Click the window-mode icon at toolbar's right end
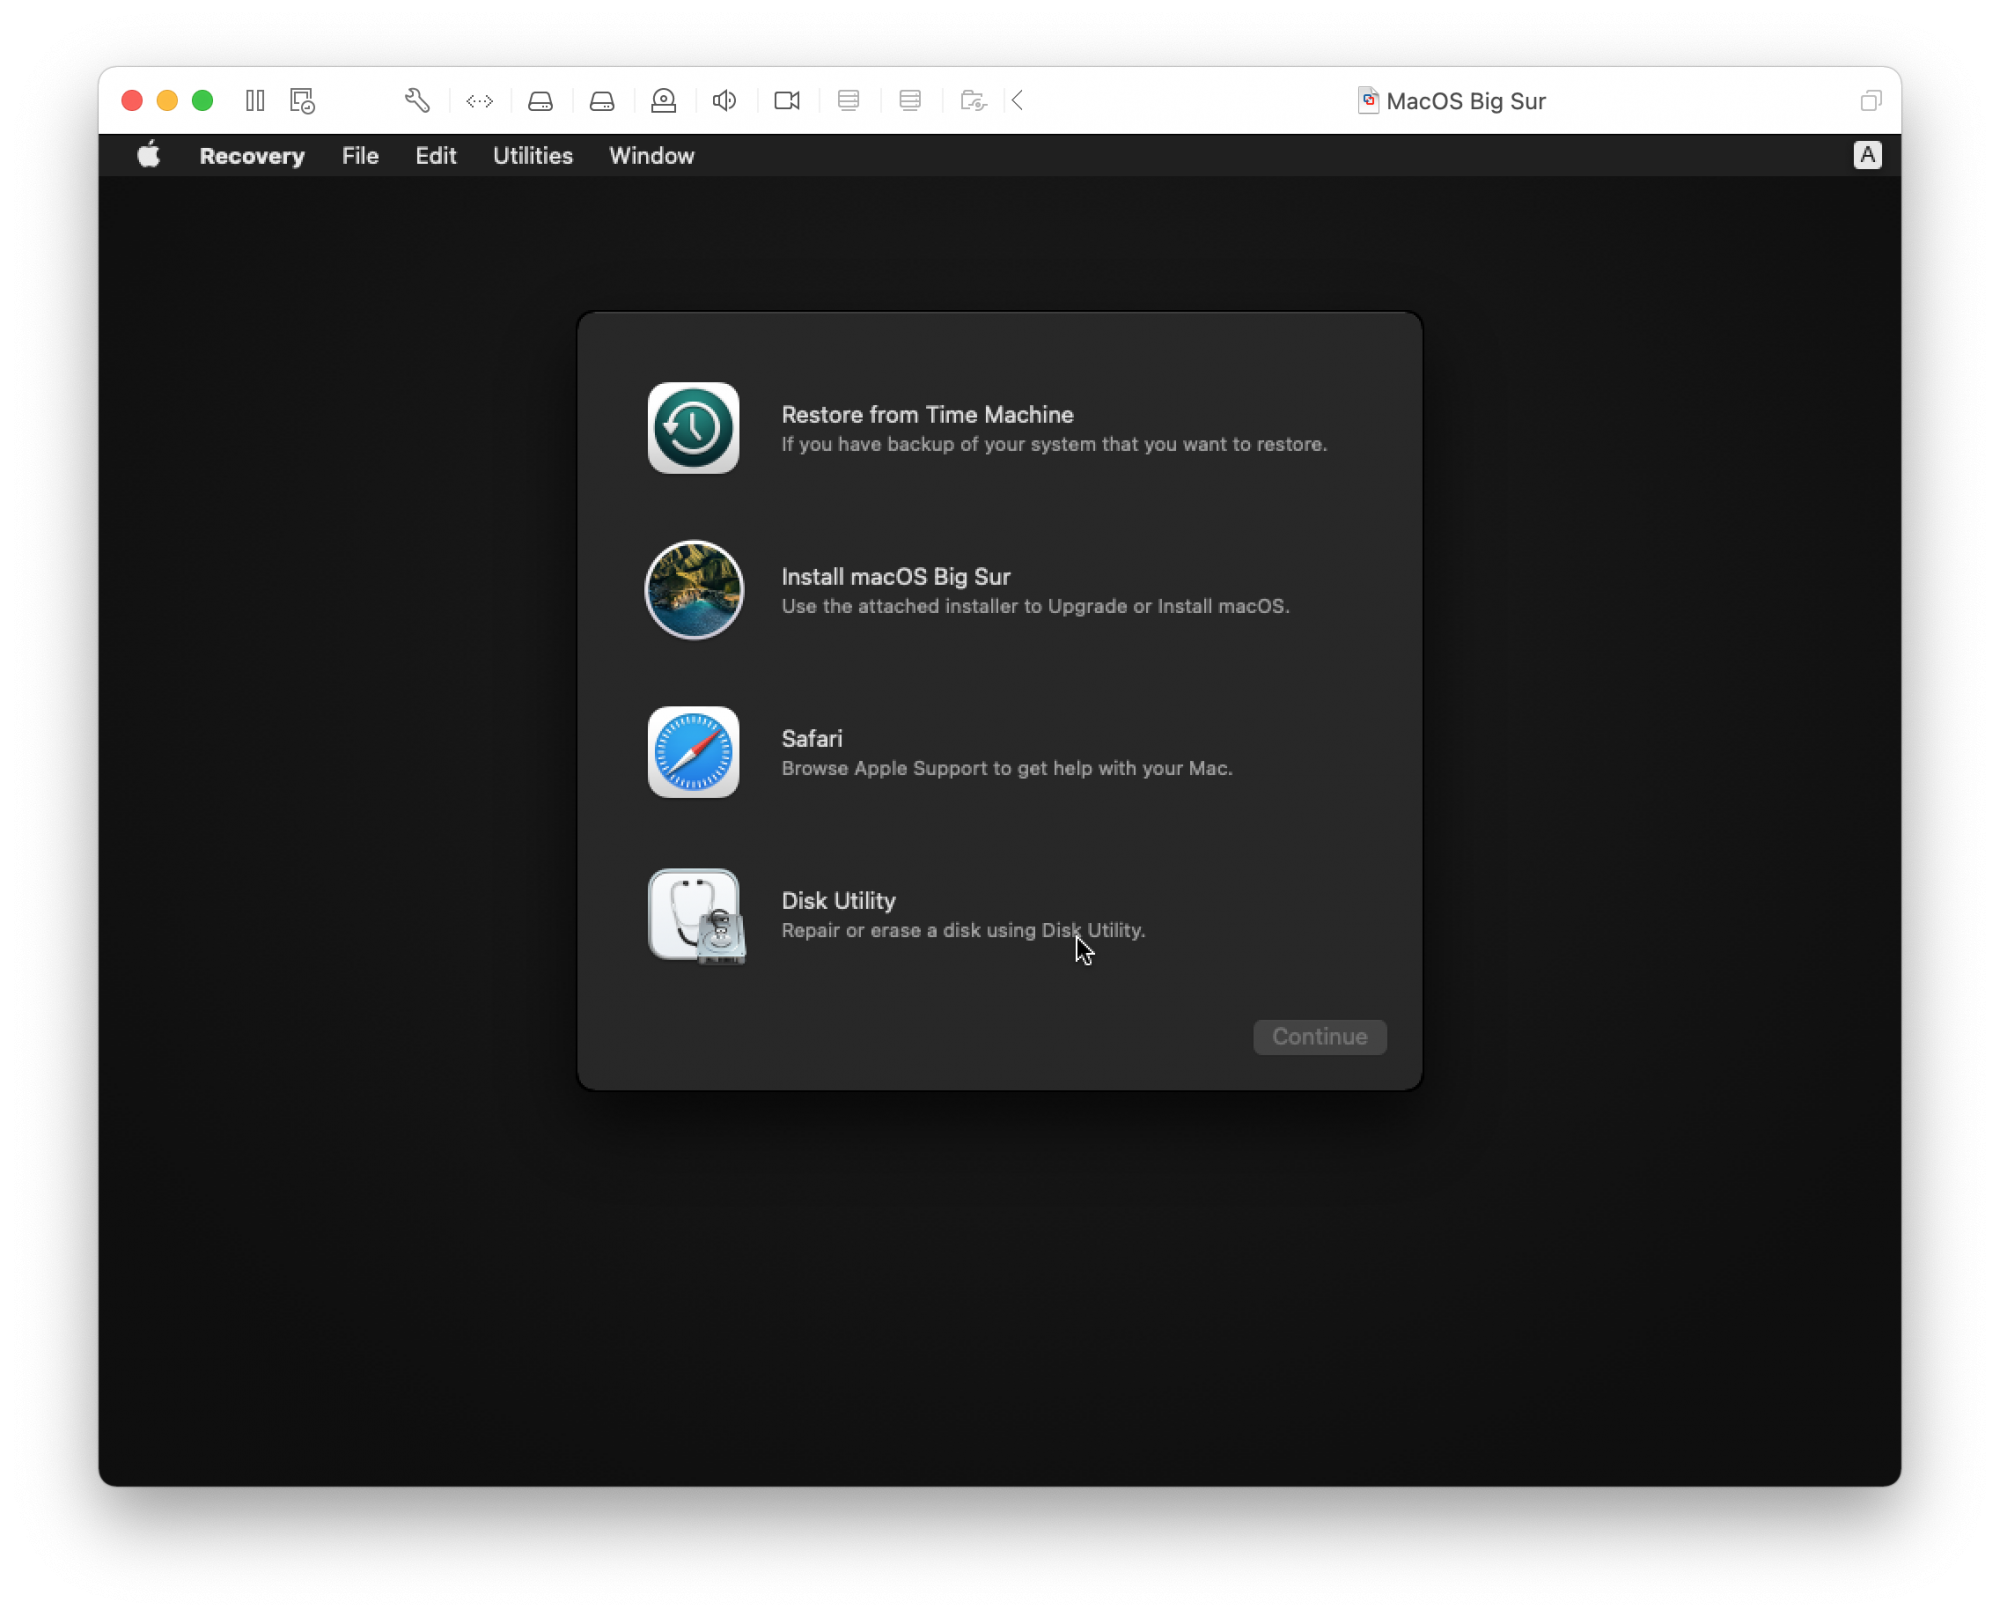 tap(1871, 101)
